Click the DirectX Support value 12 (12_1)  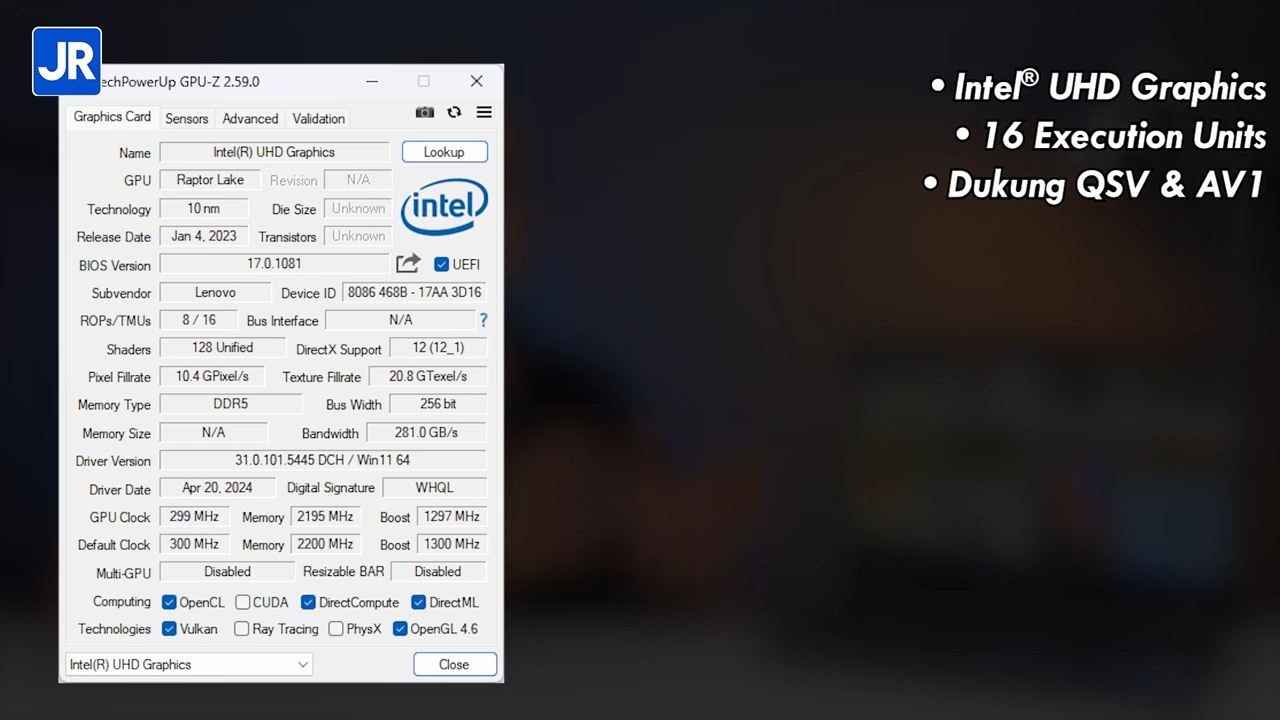pos(438,348)
